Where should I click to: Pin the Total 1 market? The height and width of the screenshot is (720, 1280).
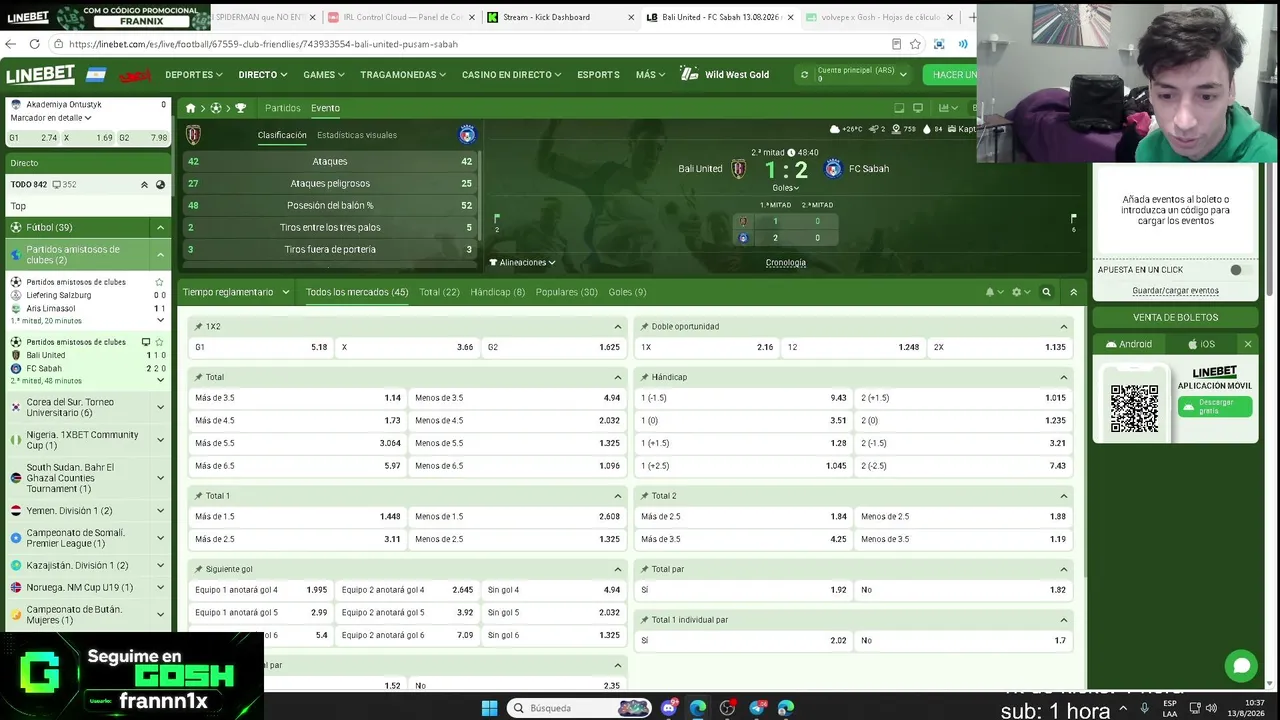pyautogui.click(x=198, y=496)
